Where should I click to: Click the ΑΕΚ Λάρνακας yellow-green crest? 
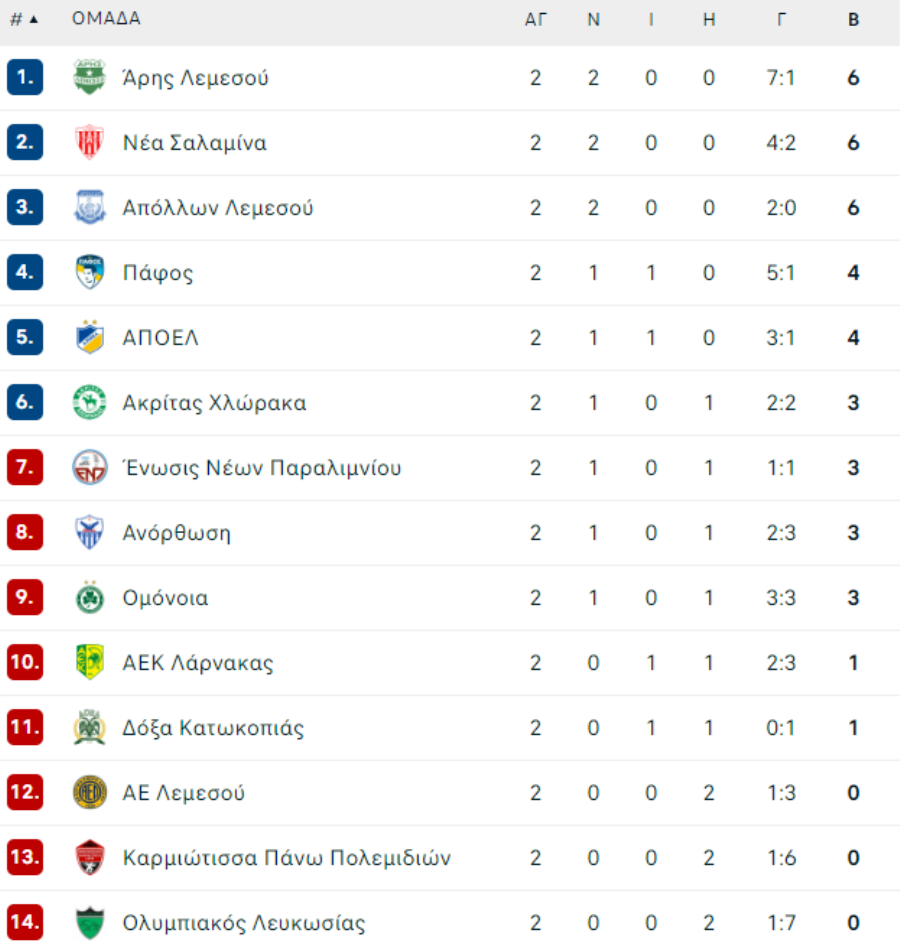[x=89, y=662]
